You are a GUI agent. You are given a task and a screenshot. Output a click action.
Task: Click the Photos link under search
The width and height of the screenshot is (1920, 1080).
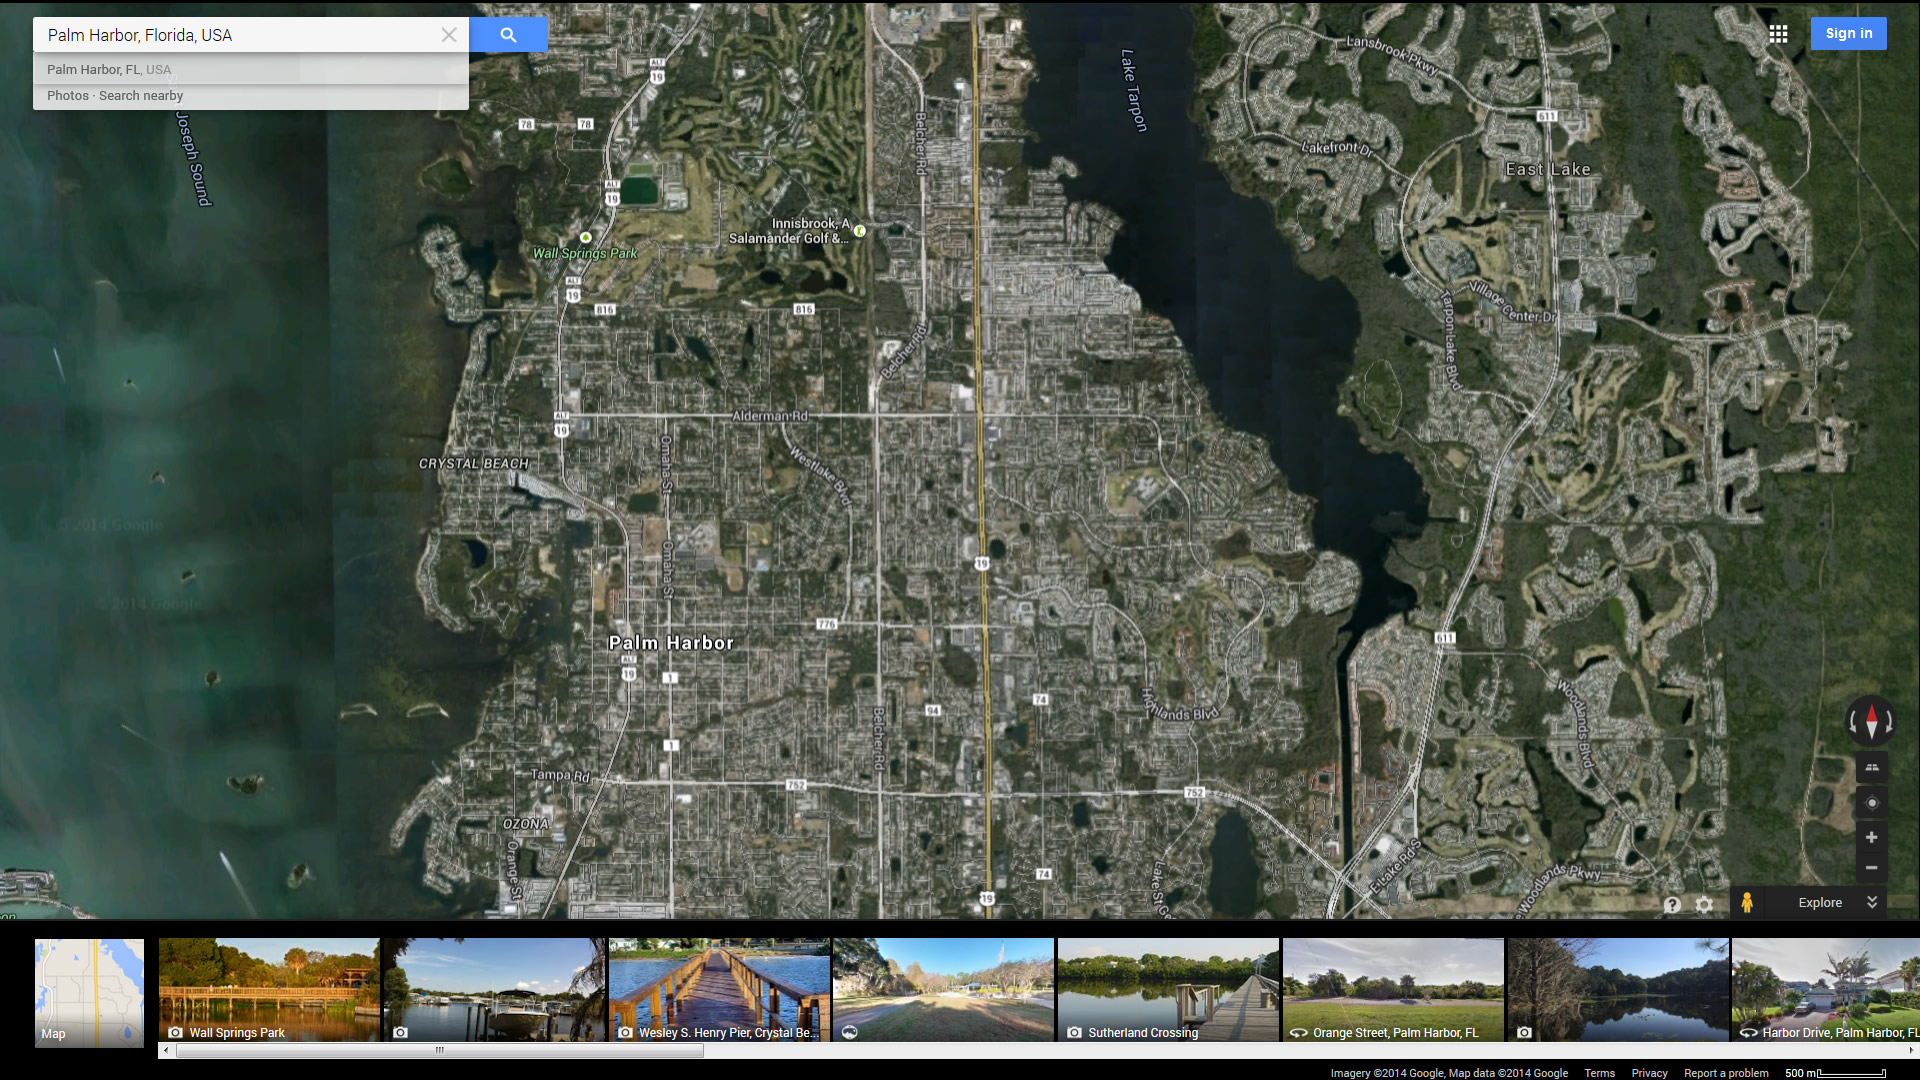tap(67, 96)
